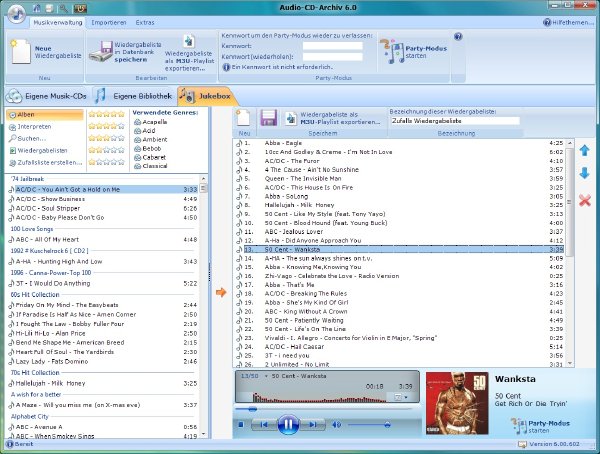
Task: Select the five-star rating filter
Action: [107, 114]
